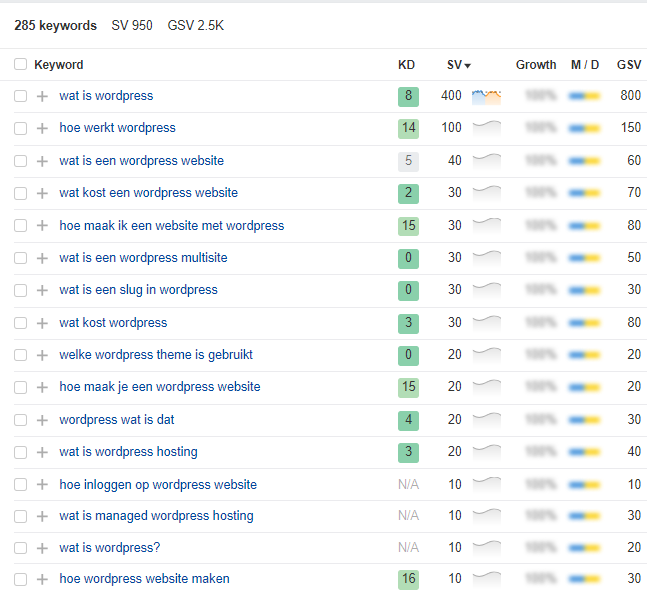647x593 pixels.
Task: Select all keywords with the header checkbox
Action: click(20, 64)
